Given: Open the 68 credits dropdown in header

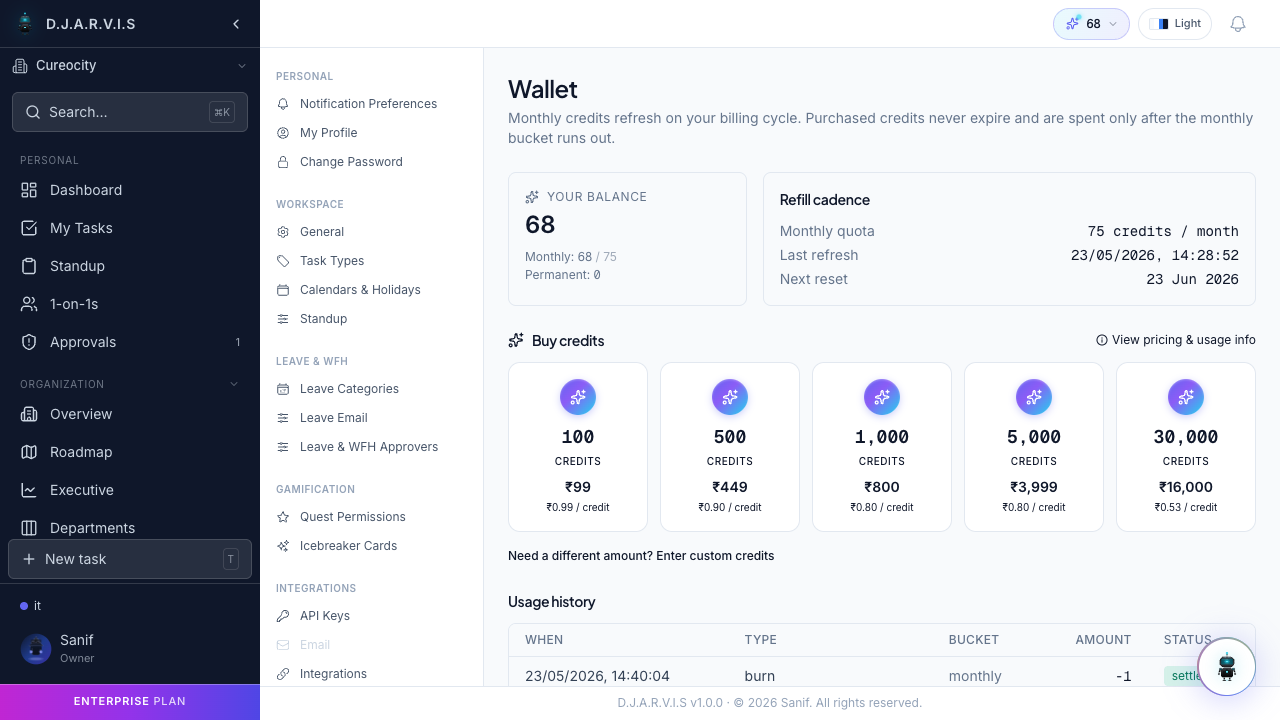Looking at the screenshot, I should pos(1091,24).
